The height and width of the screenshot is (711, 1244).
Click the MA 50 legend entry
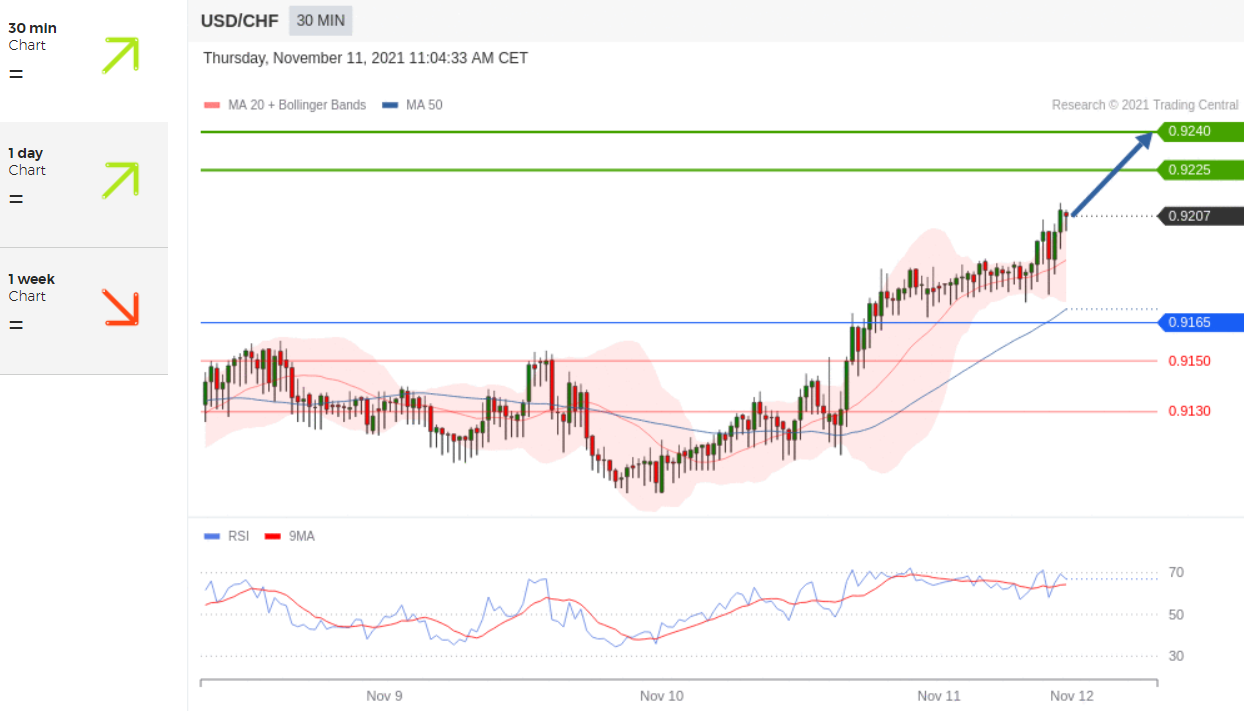click(x=413, y=105)
